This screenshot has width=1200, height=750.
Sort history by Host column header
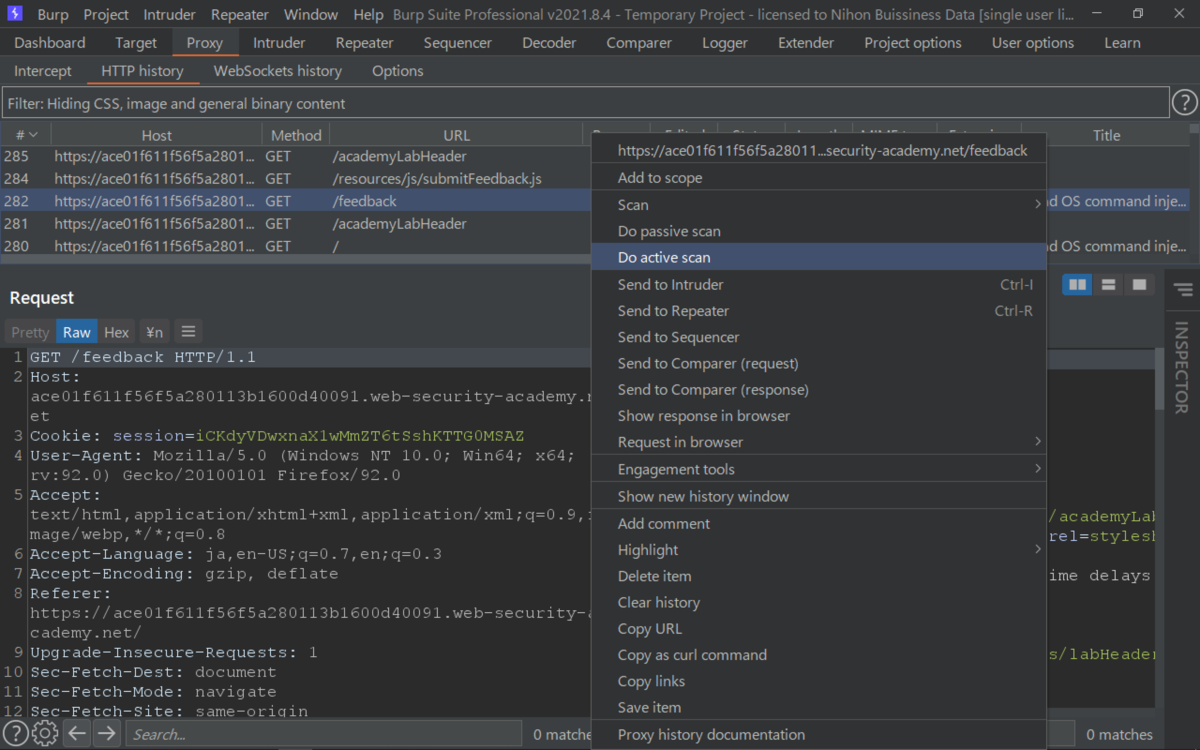156,135
